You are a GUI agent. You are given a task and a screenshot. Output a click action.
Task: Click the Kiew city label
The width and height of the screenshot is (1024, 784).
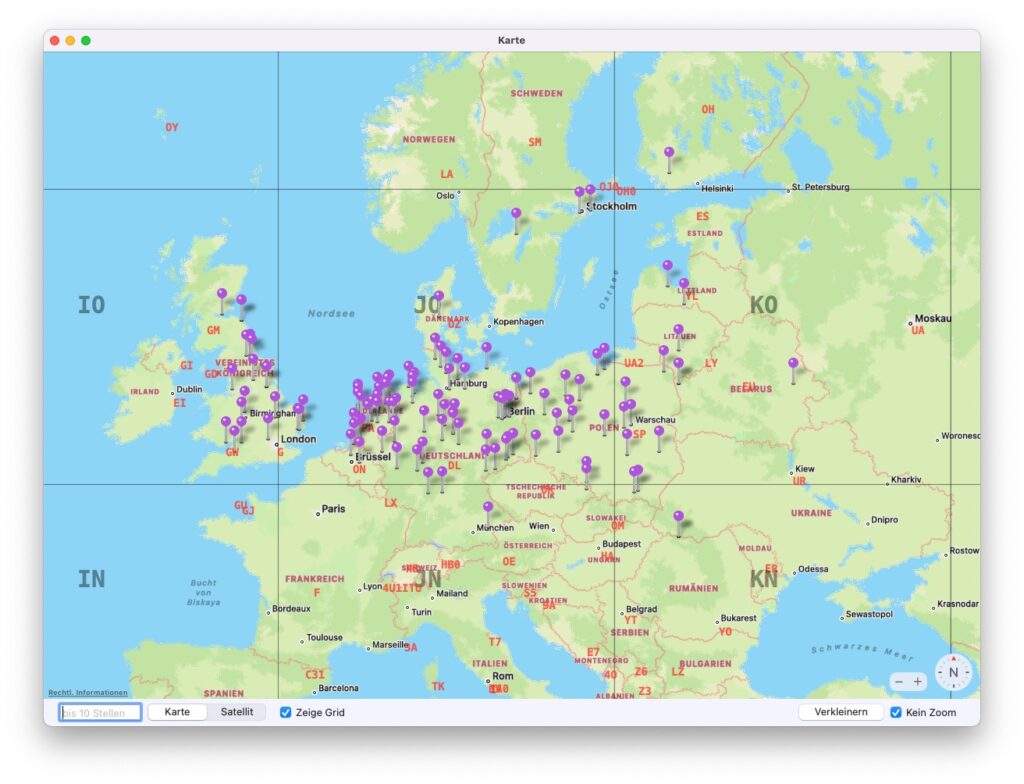805,468
